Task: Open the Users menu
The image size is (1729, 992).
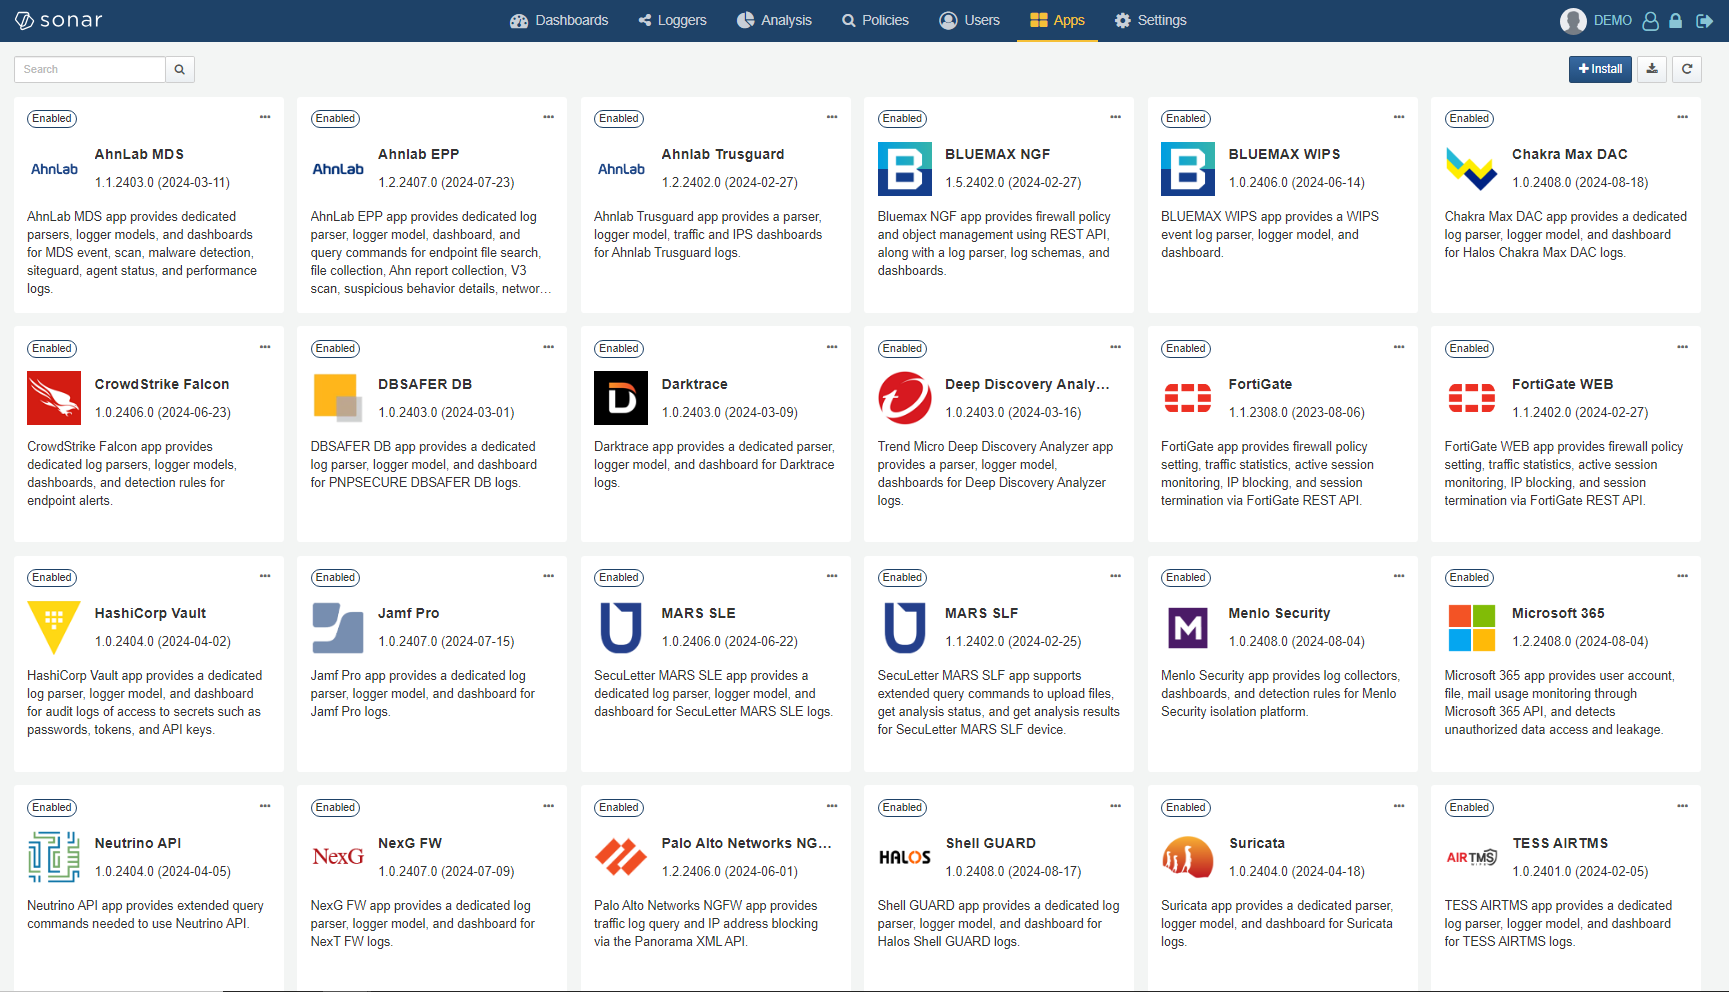Action: tap(969, 20)
